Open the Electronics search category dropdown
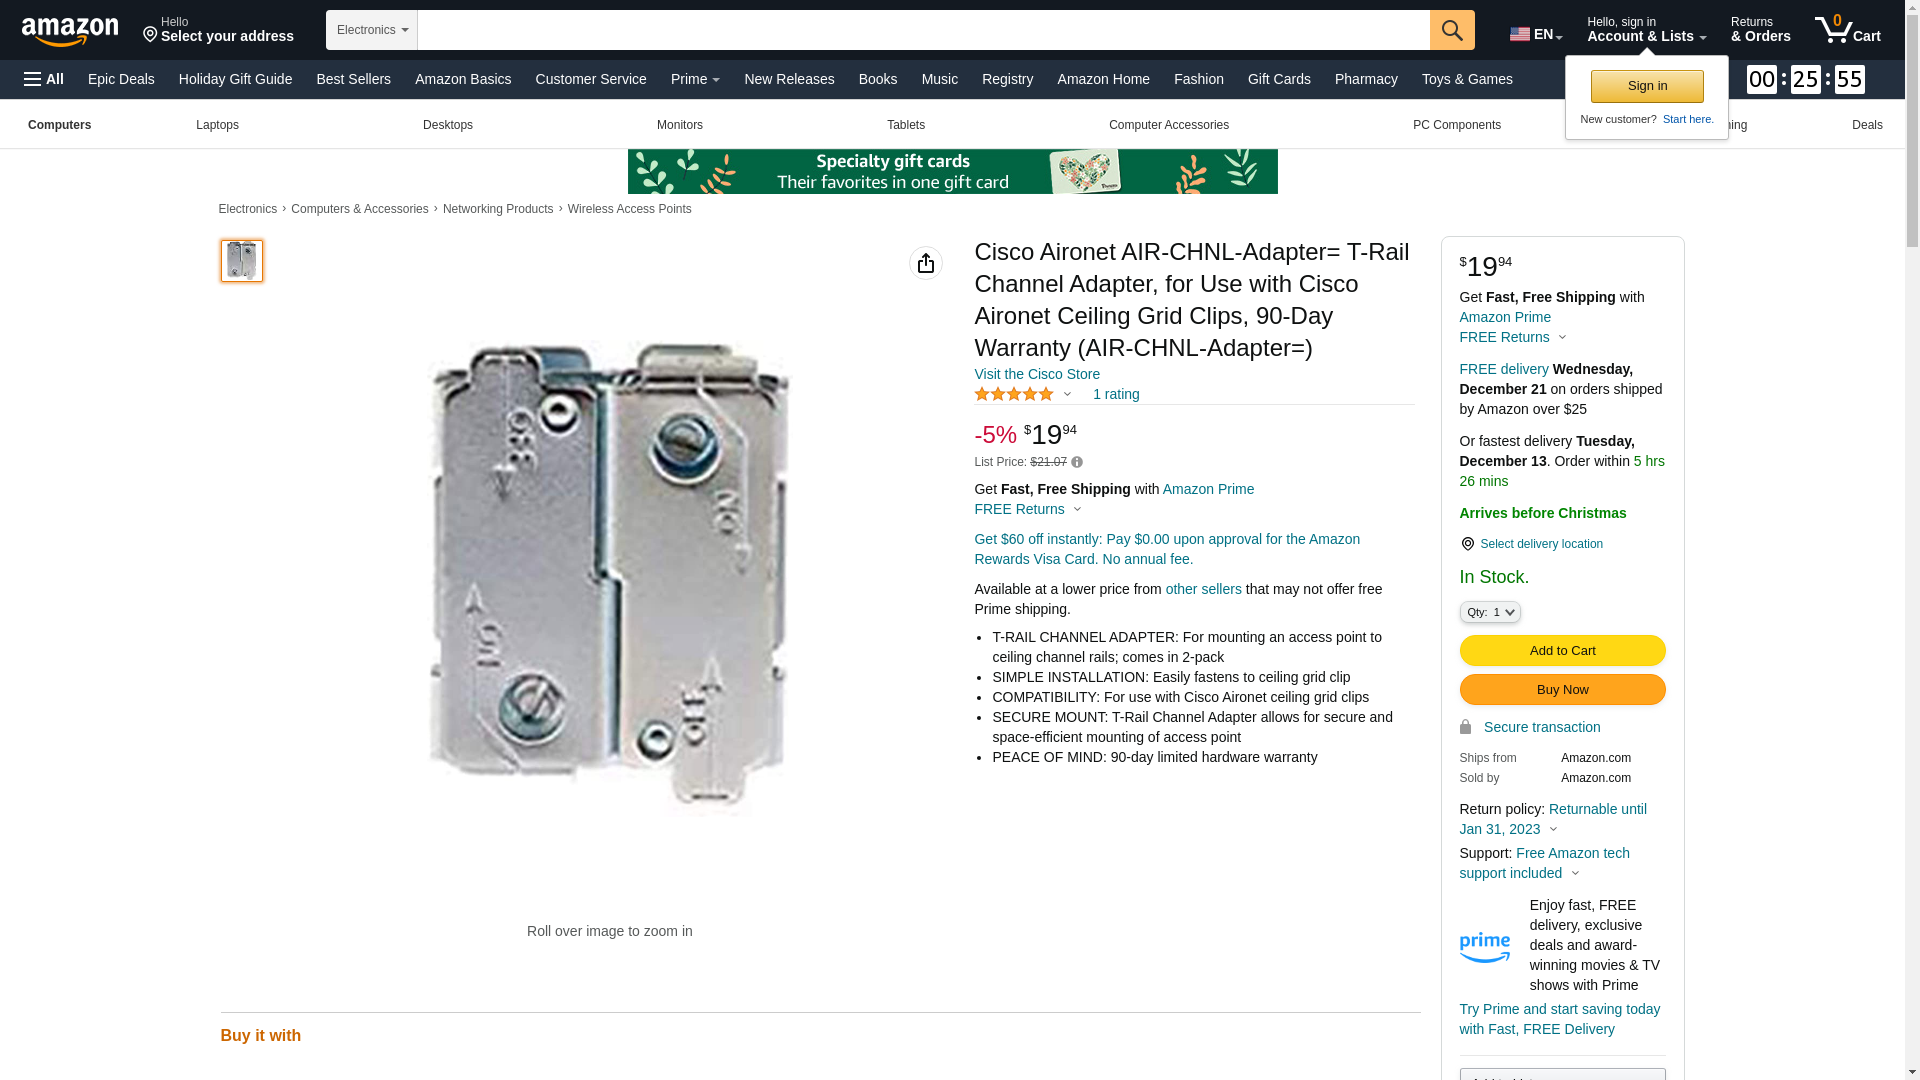1920x1080 pixels. pos(372,30)
